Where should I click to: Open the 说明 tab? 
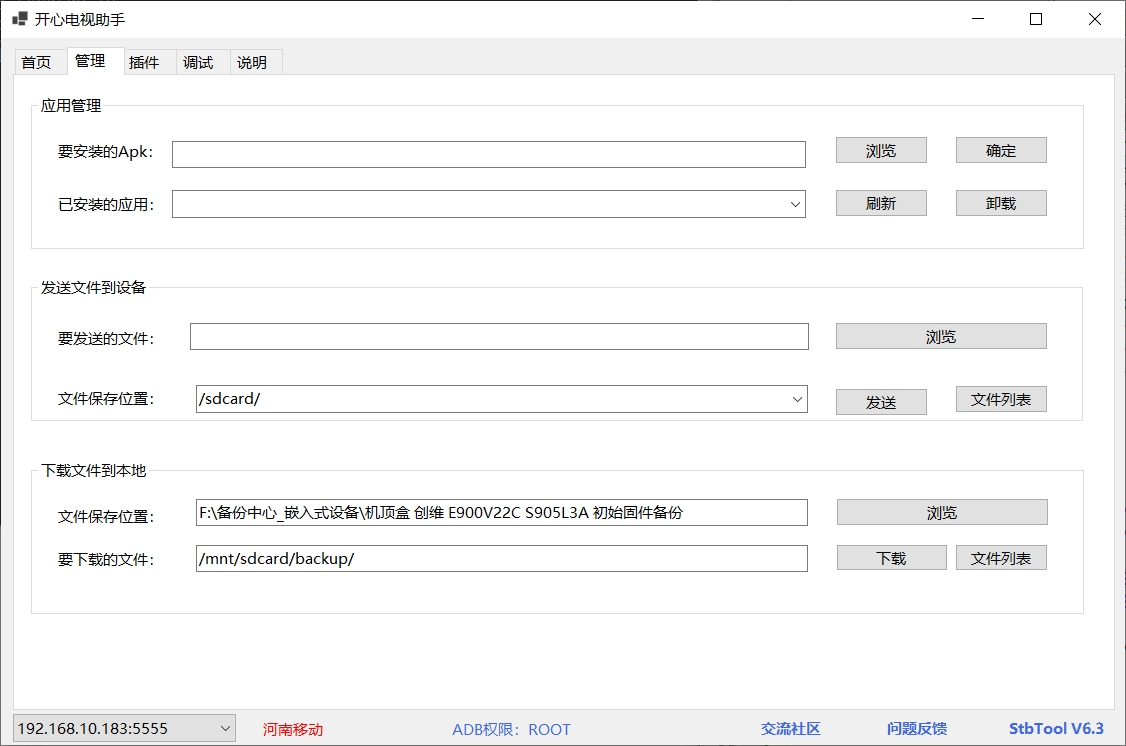252,62
